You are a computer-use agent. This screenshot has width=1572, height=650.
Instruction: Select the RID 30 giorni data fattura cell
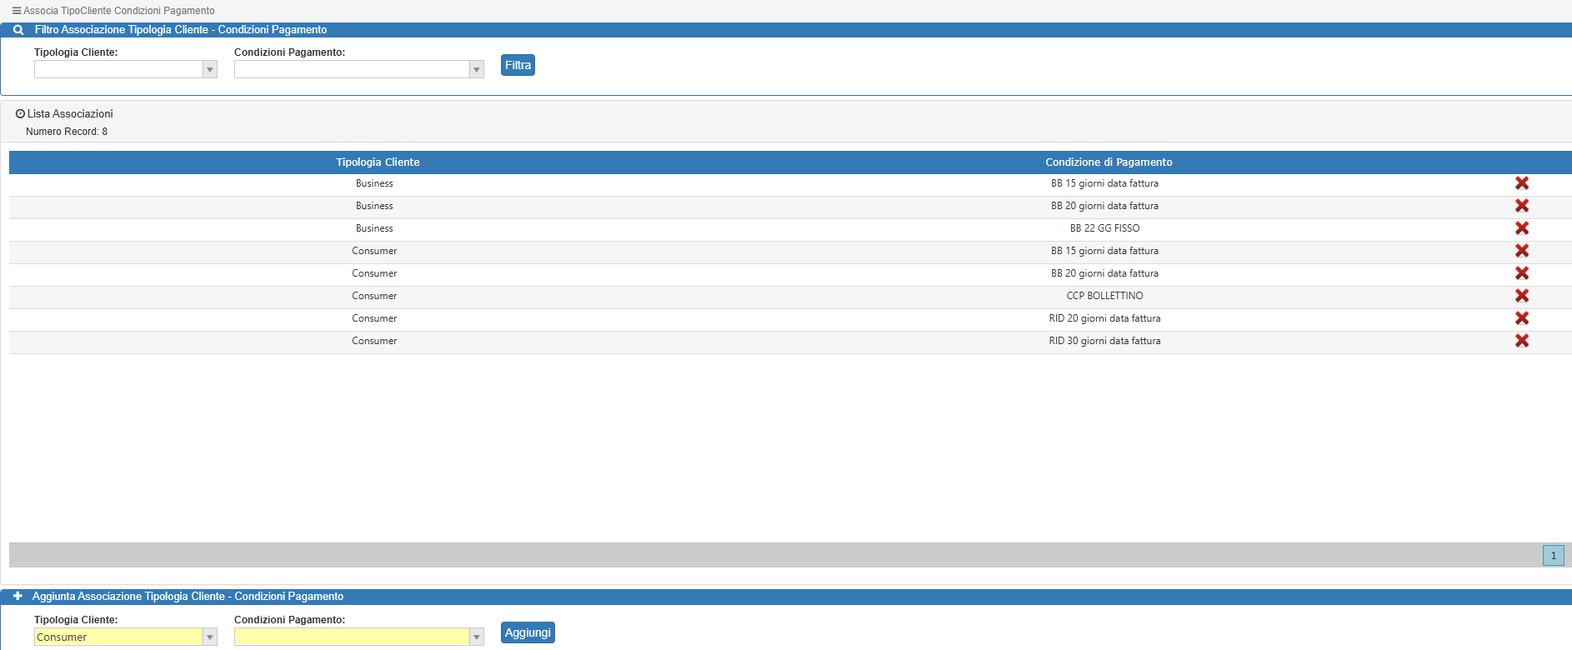[x=1105, y=341]
